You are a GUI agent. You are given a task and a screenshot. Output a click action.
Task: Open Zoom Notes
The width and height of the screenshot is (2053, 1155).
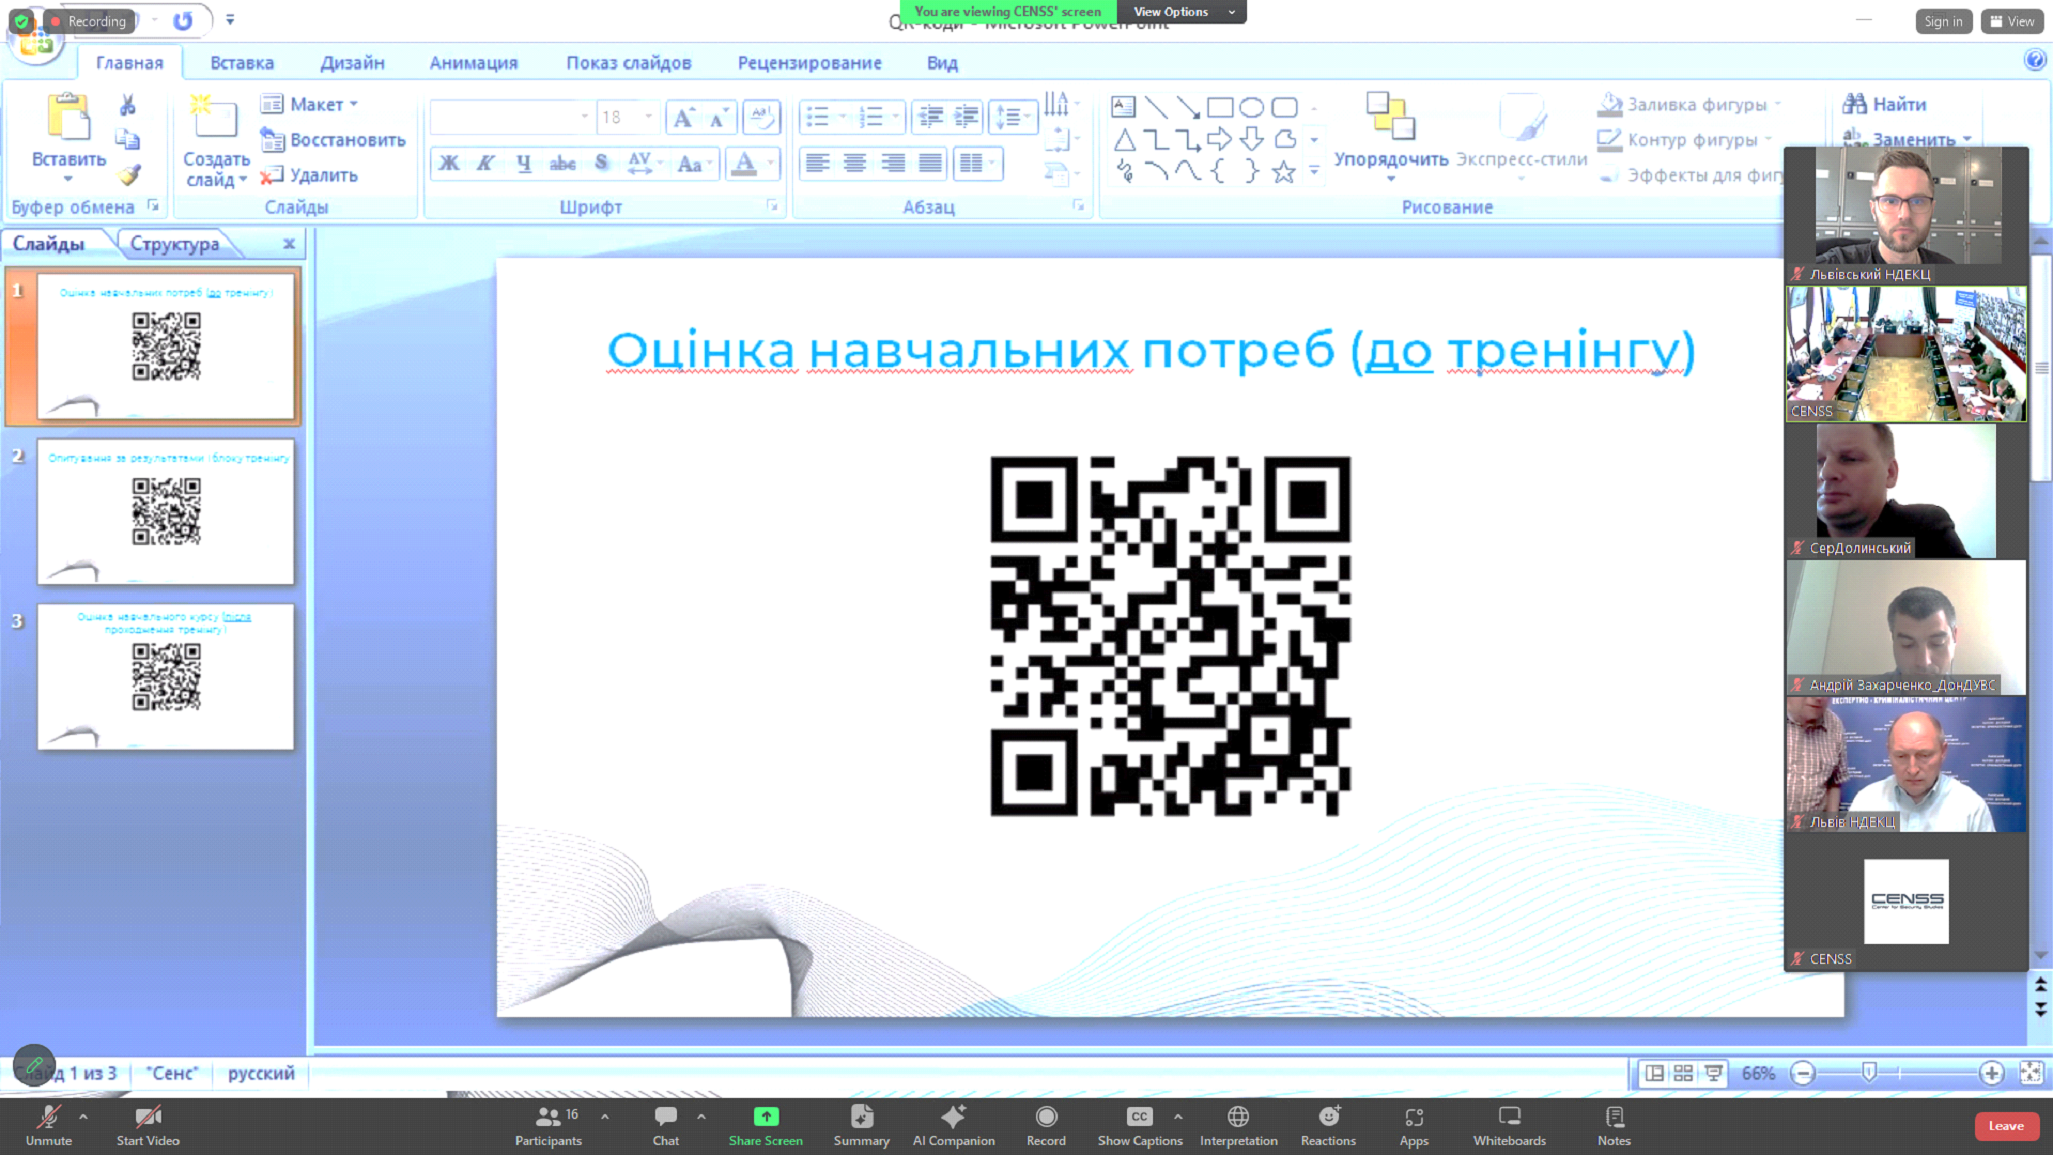click(x=1613, y=1125)
